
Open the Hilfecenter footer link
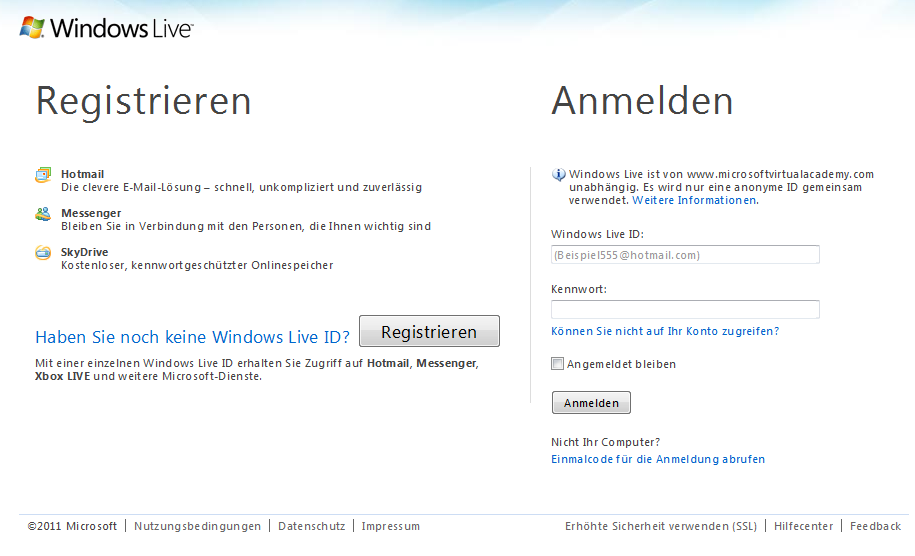804,526
